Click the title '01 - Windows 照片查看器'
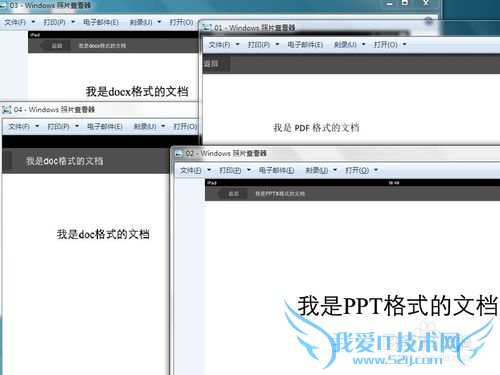This screenshot has height=375, width=500. click(255, 28)
